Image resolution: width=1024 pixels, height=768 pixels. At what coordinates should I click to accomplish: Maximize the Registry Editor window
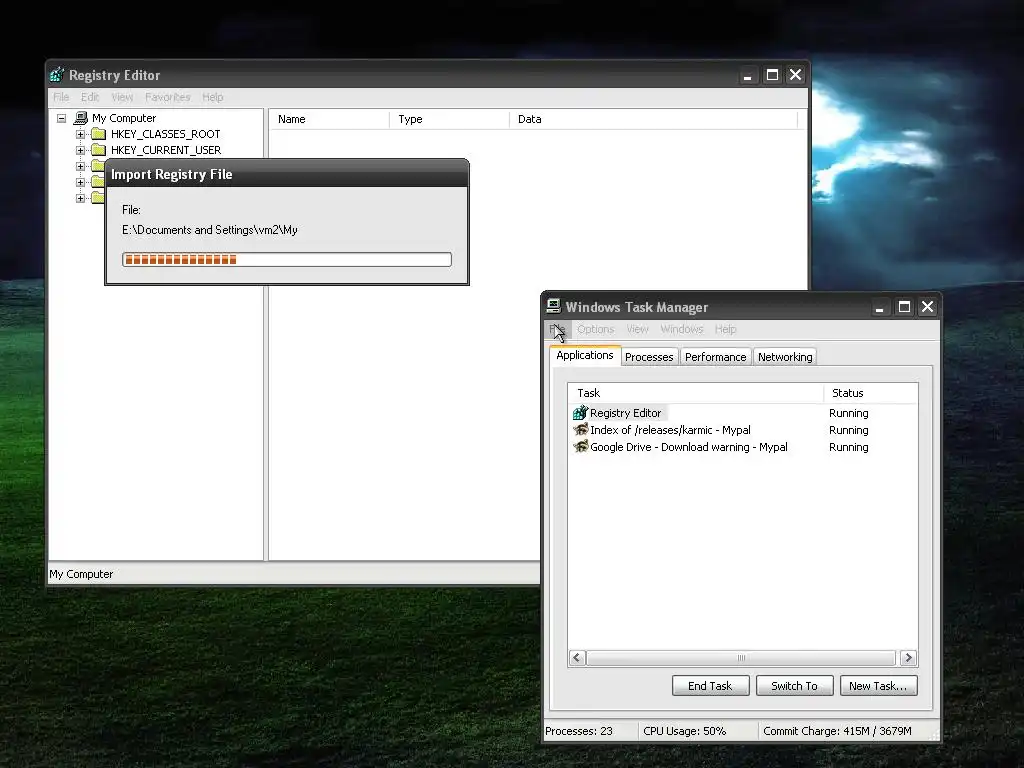click(x=772, y=75)
